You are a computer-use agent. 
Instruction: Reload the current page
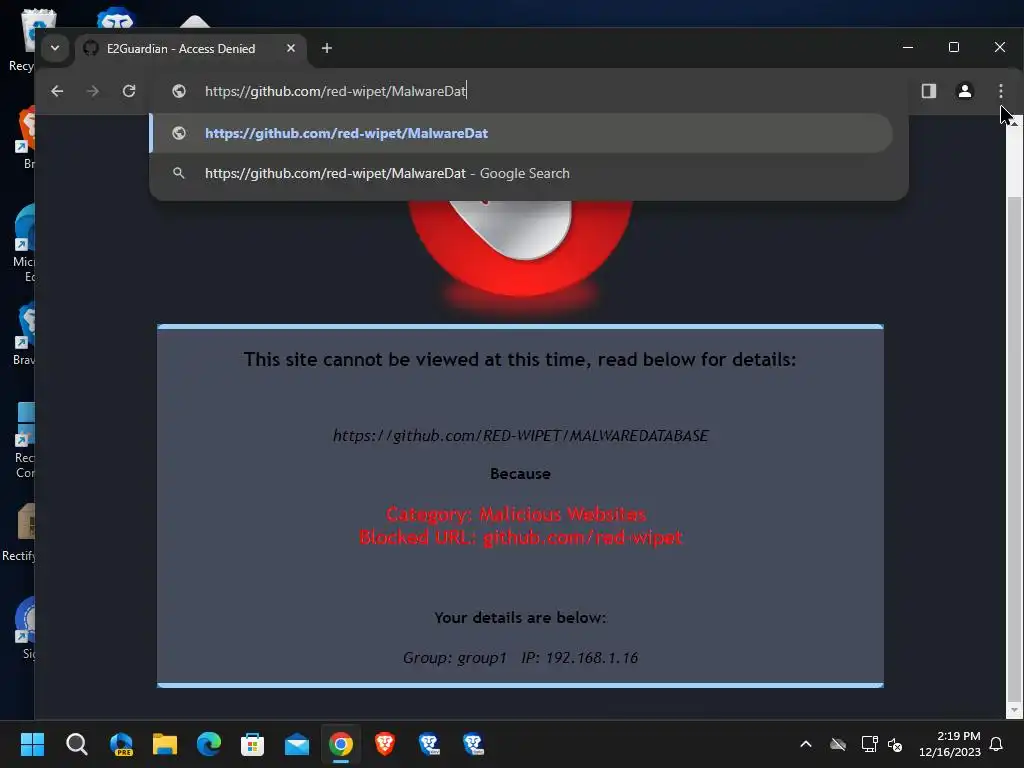[x=129, y=91]
